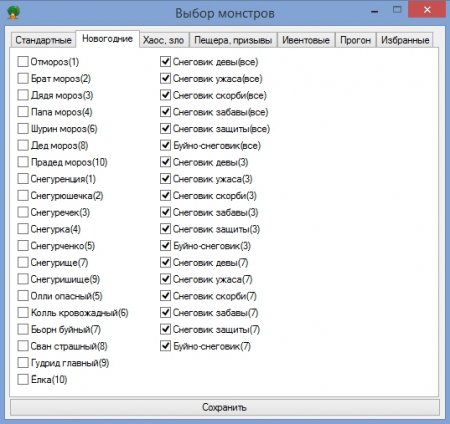
Task: Check Колль кровожадный(6)
Action: (23, 313)
